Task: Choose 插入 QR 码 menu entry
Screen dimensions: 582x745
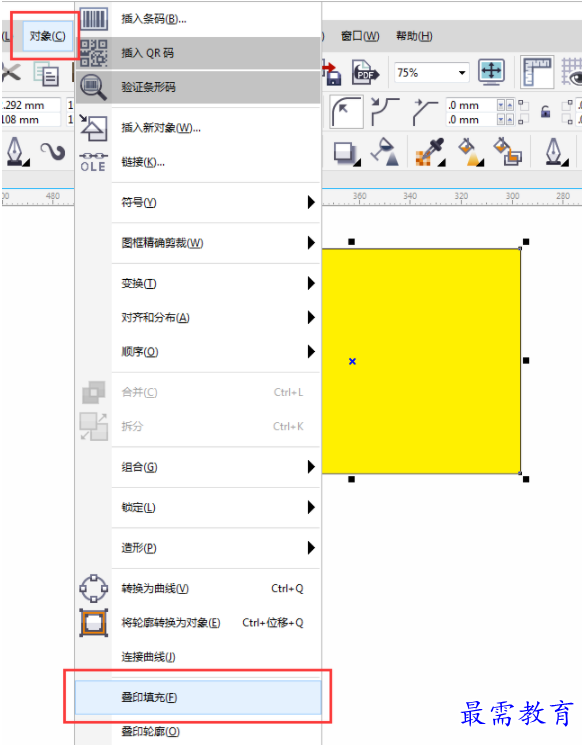Action: point(198,53)
